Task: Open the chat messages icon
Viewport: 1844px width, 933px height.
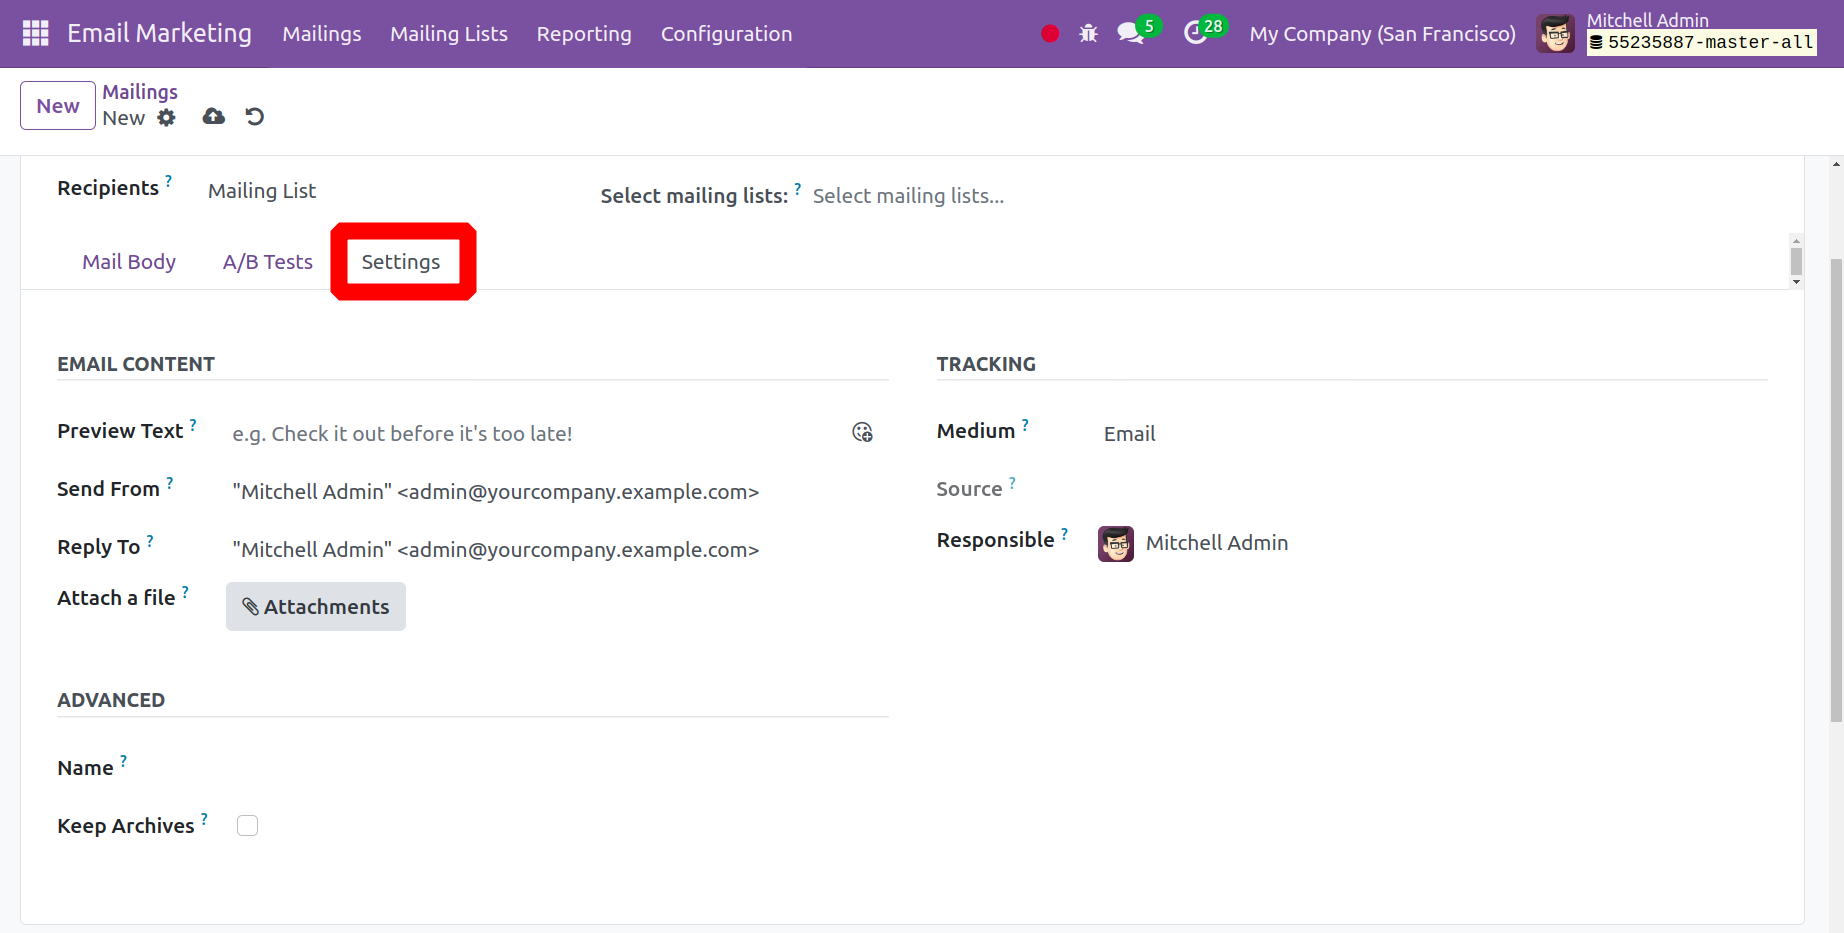Action: (1130, 33)
